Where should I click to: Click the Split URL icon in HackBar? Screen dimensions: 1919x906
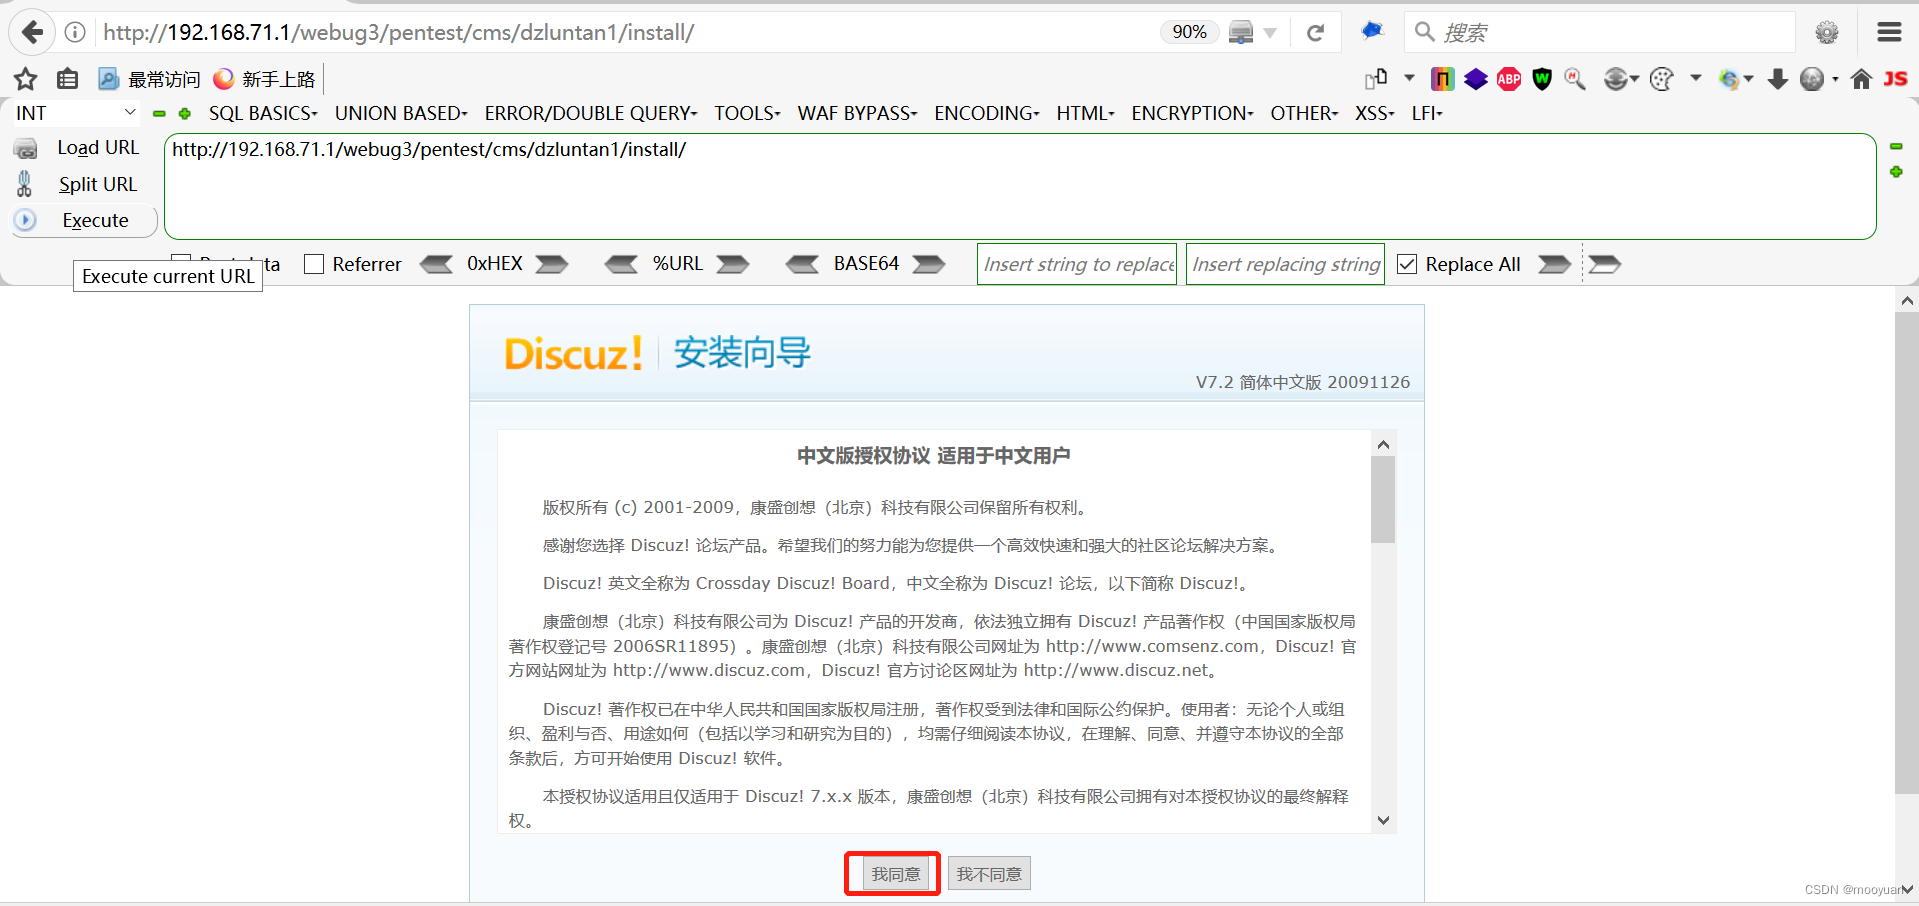point(25,184)
